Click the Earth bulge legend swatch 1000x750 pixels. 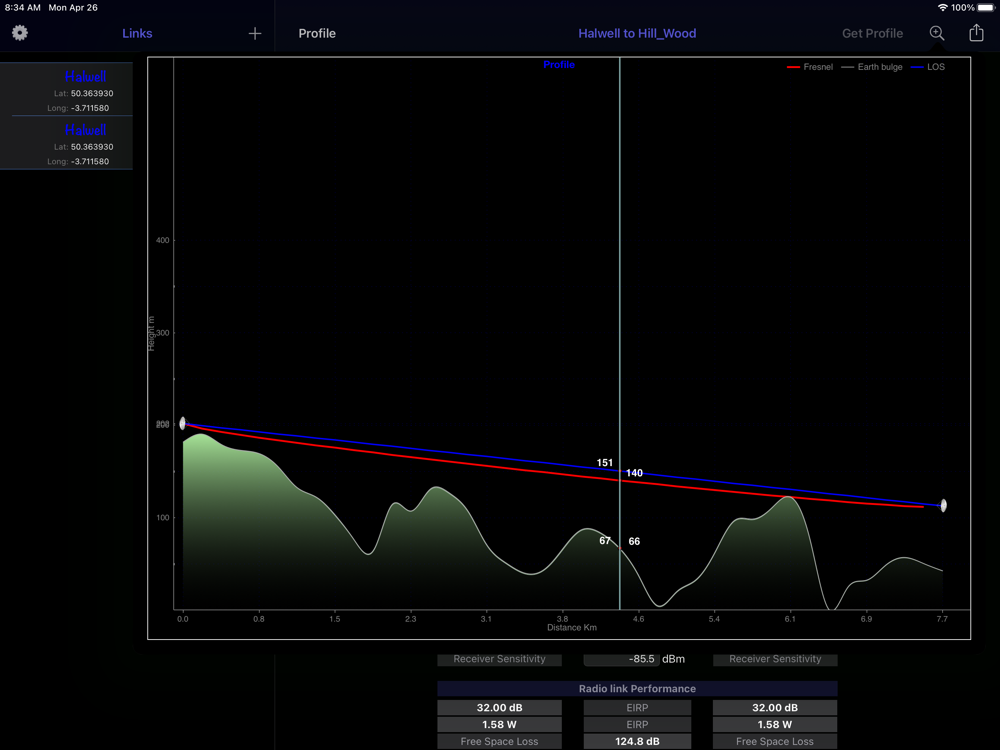pyautogui.click(x=847, y=67)
